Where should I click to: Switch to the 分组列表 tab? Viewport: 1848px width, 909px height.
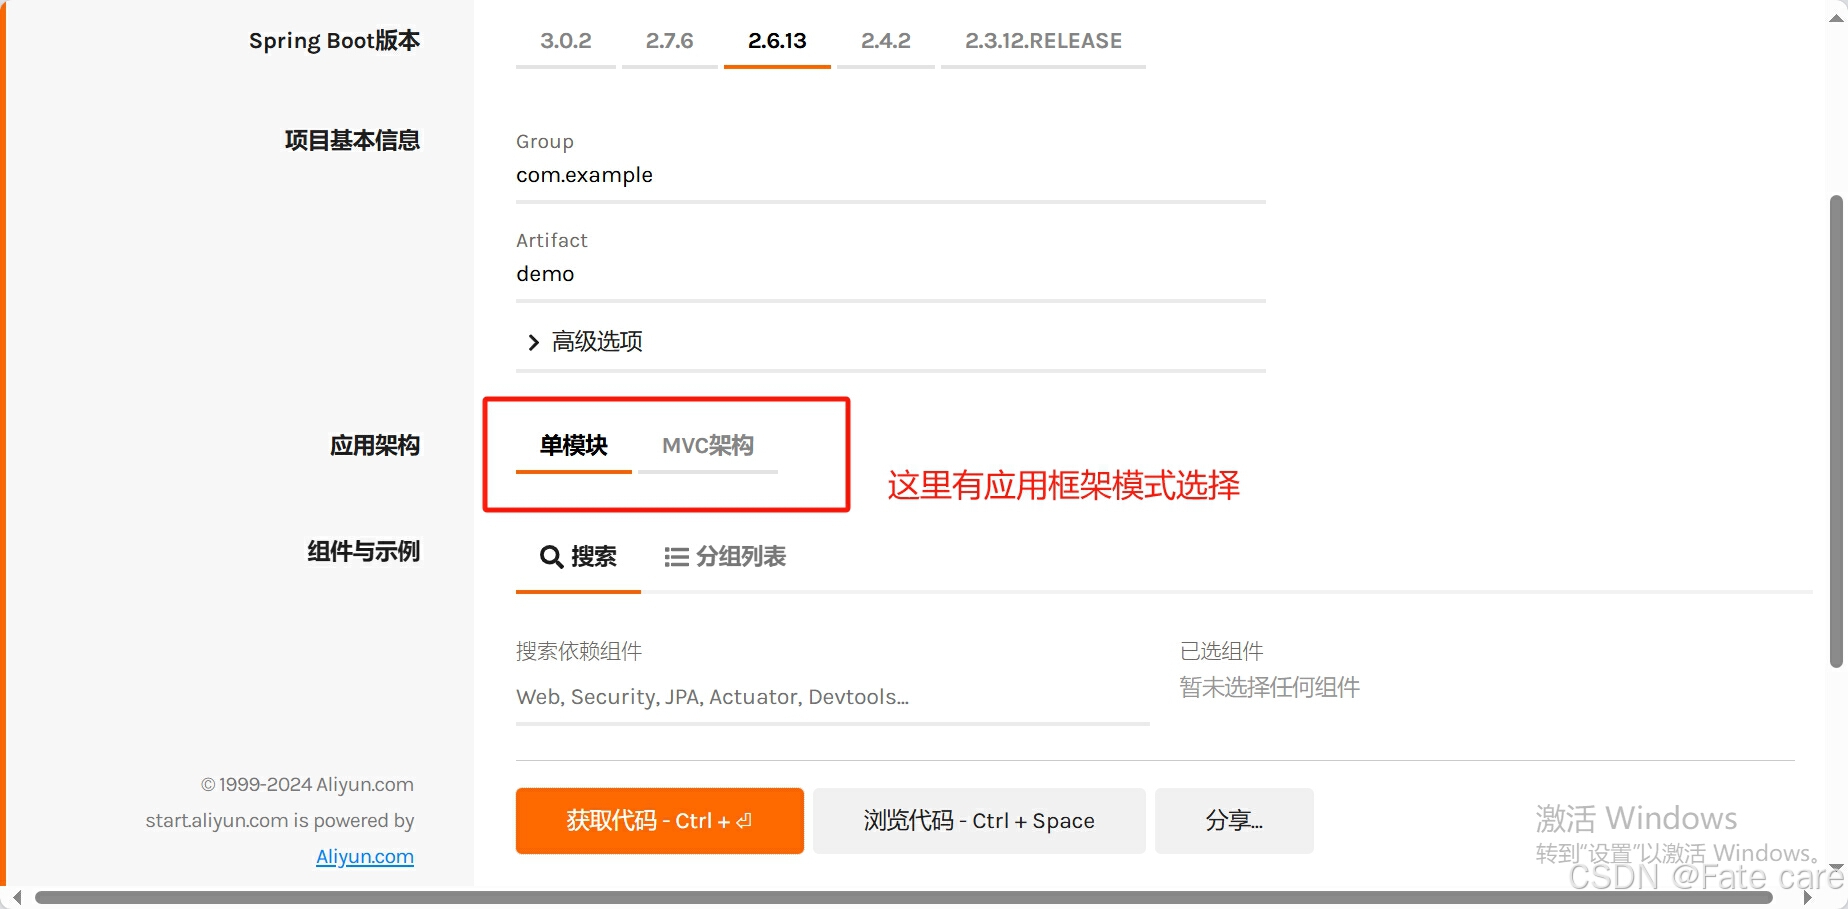pyautogui.click(x=725, y=557)
